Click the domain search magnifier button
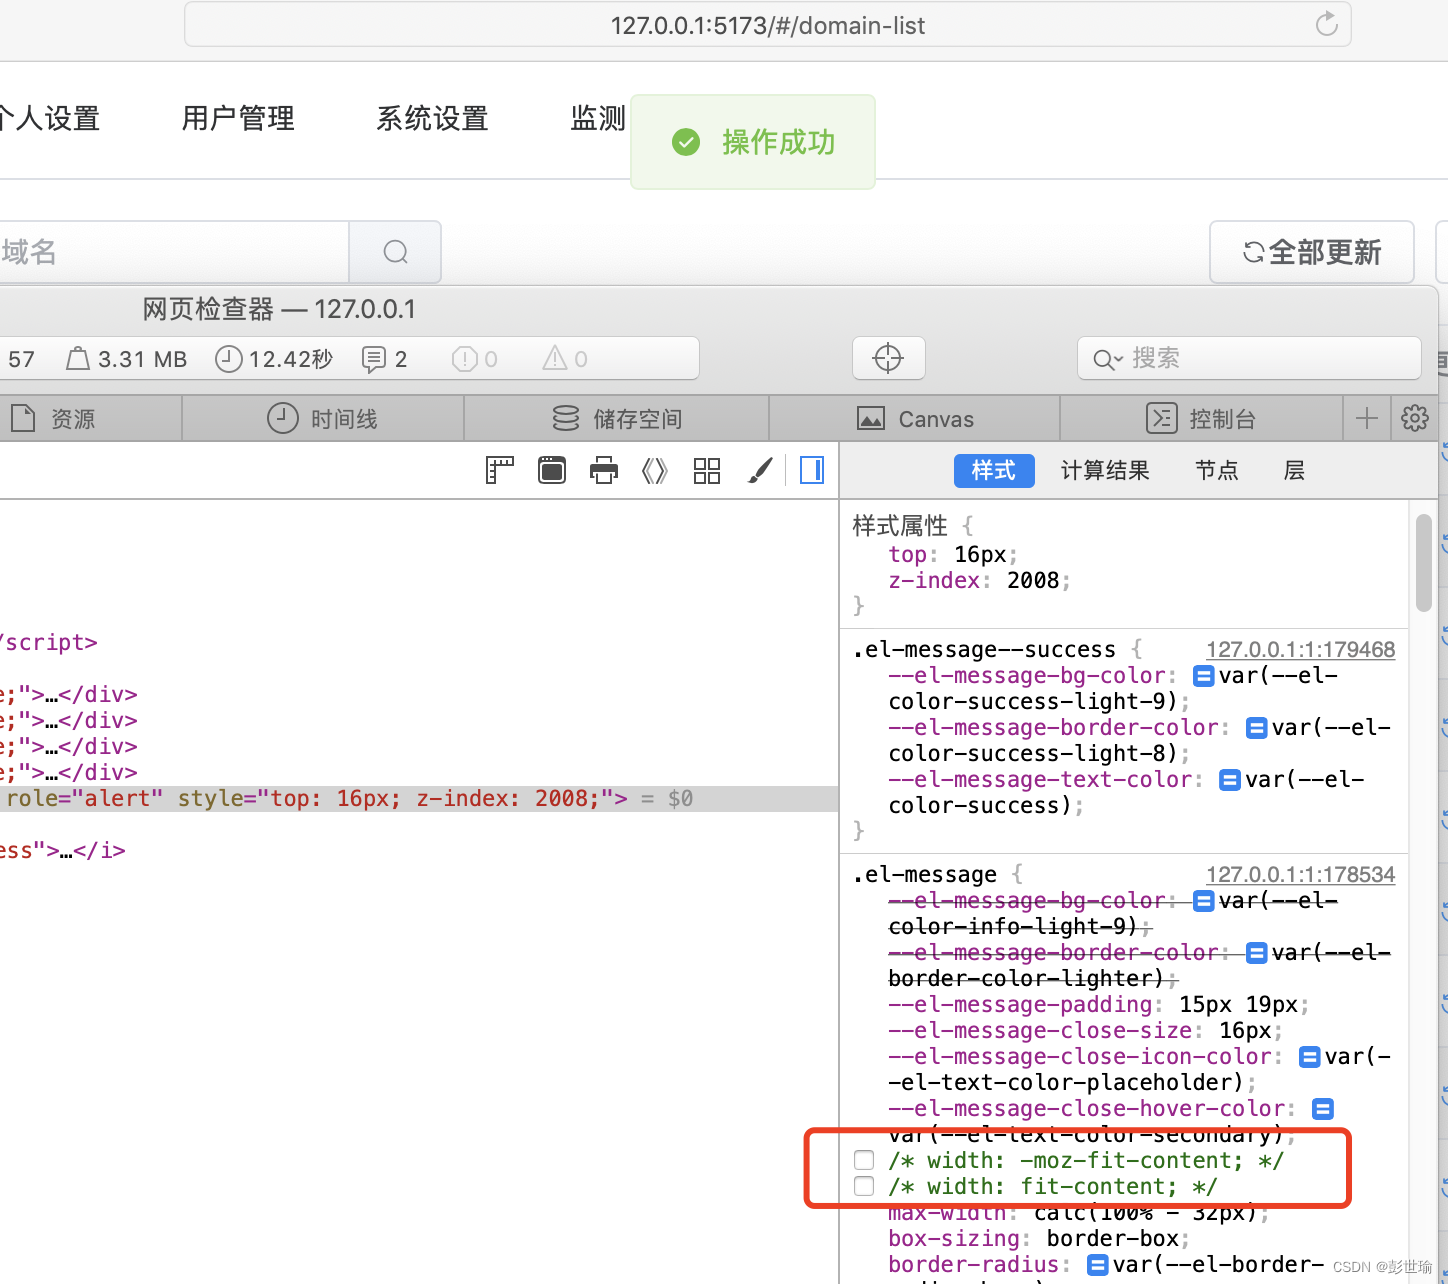Image resolution: width=1448 pixels, height=1284 pixels. [x=395, y=252]
